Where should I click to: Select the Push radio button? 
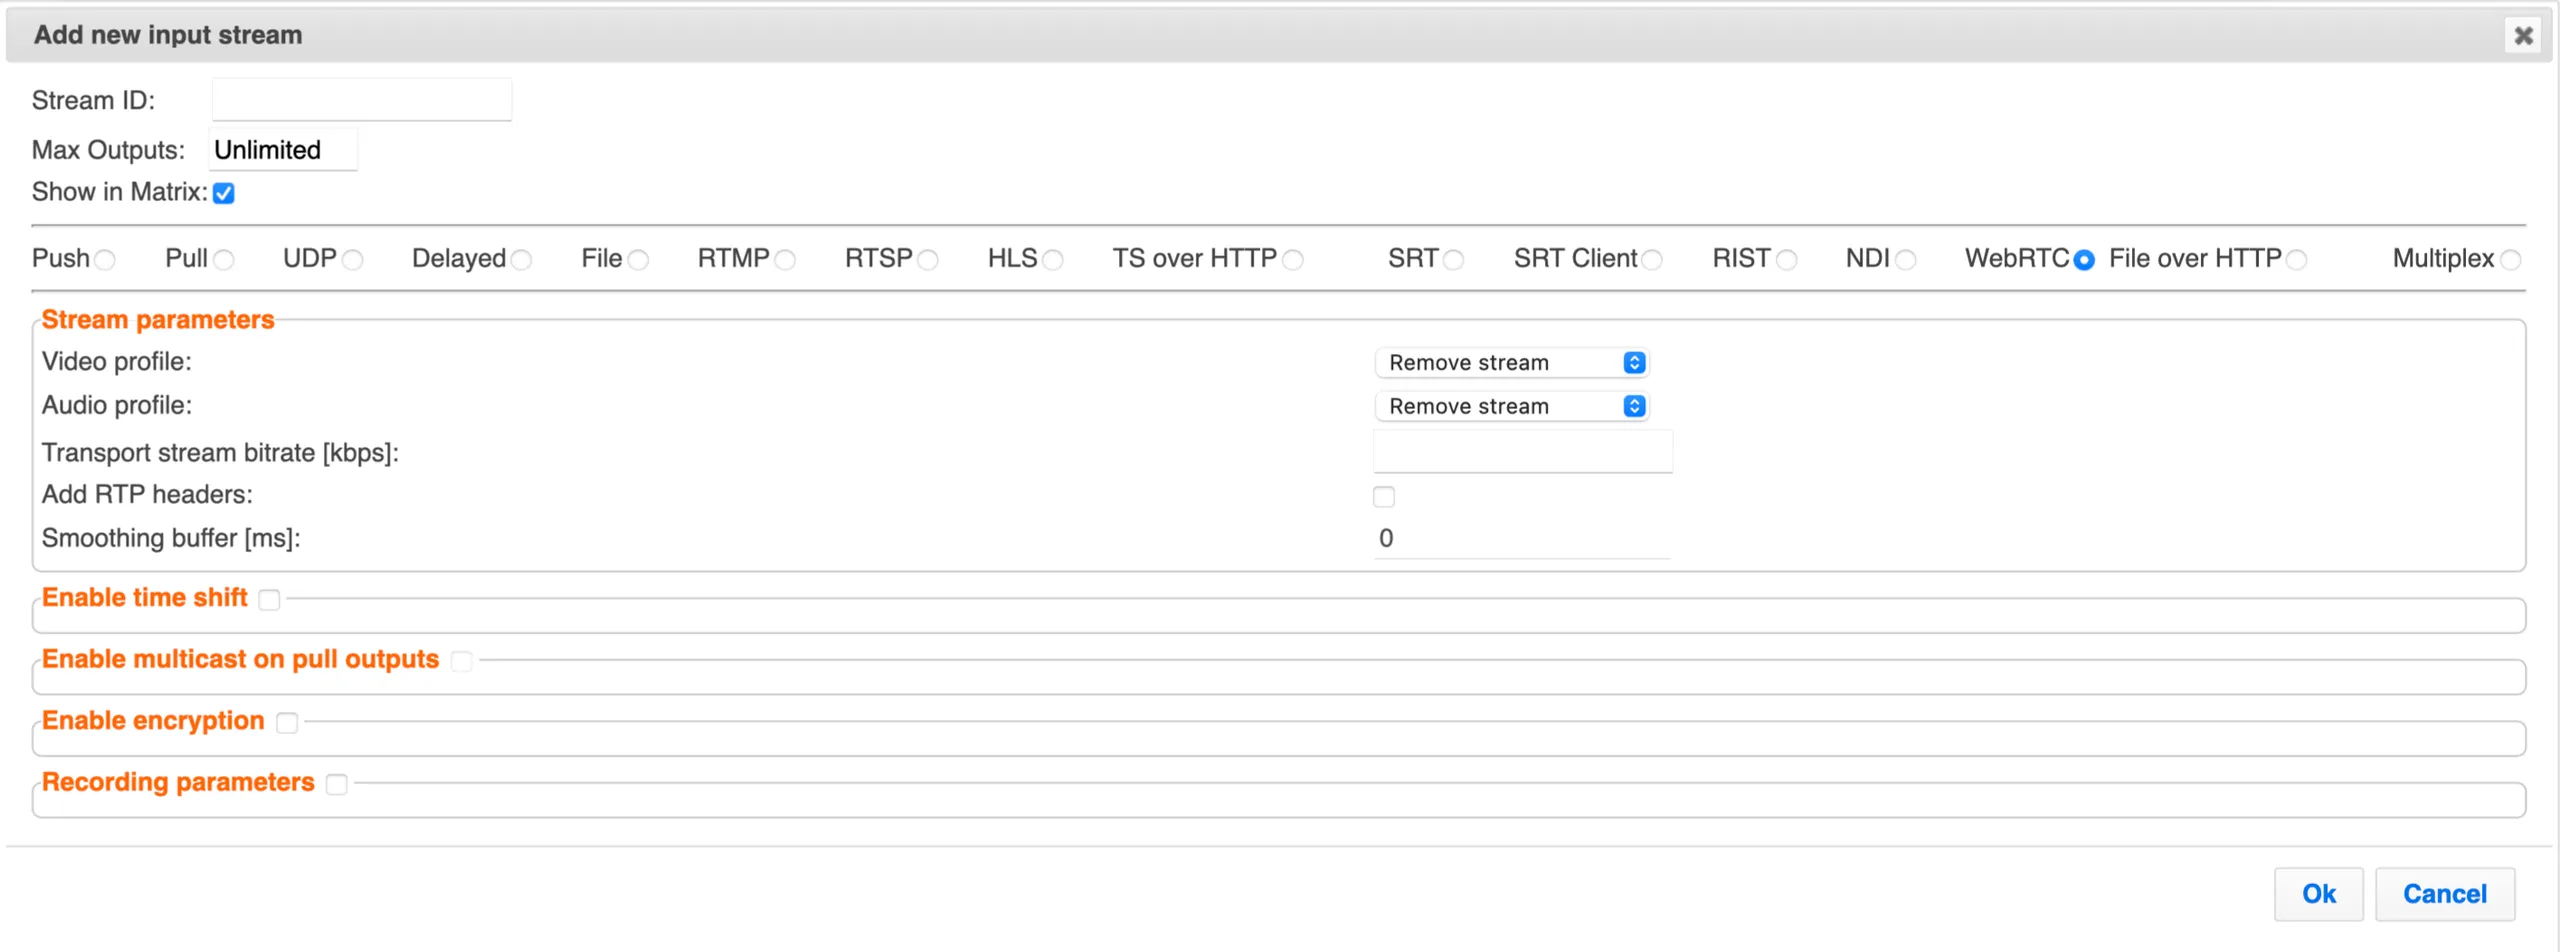104,260
